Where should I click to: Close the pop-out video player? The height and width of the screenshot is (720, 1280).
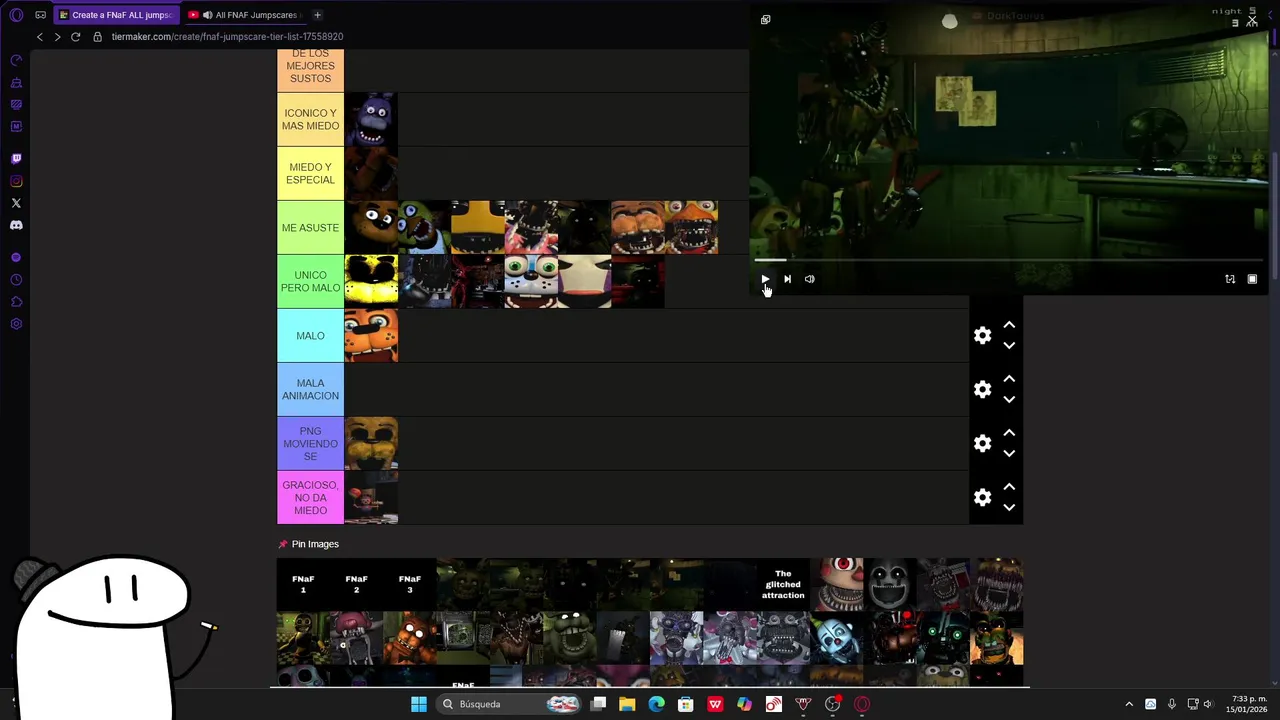coord(1252,20)
